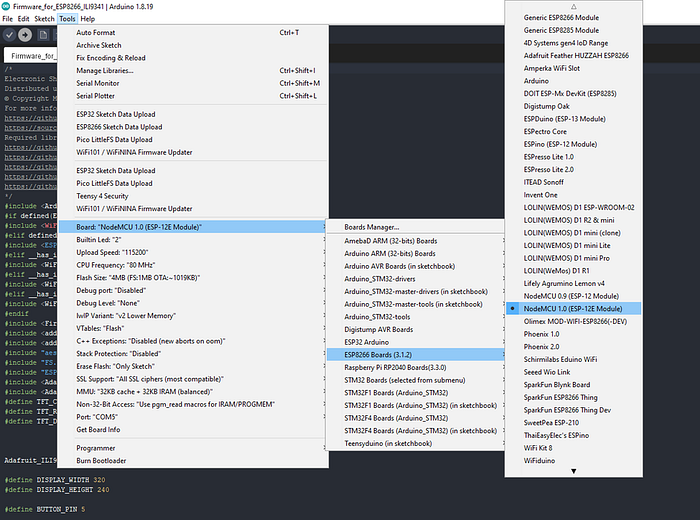700x520 pixels.
Task: Click the New sketch toolbar icon
Action: [43, 35]
